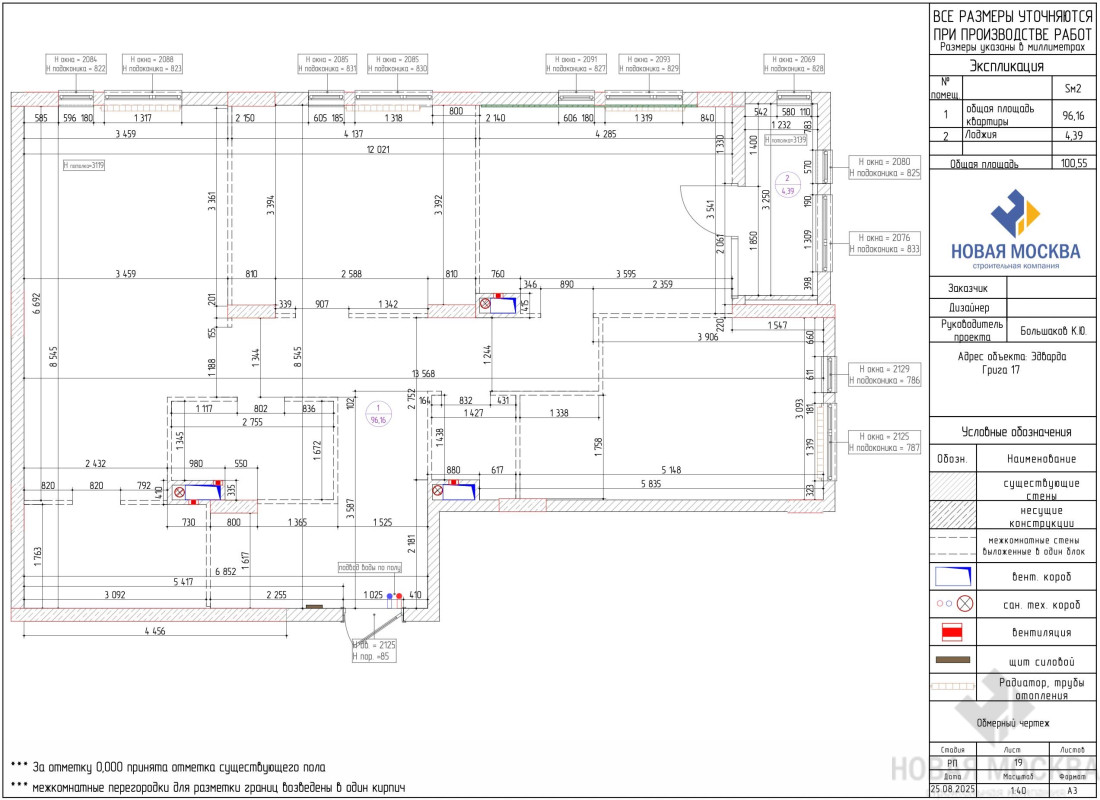Click the date 25.08.2025 in title block
The image size is (1100, 800).
[x=952, y=791]
